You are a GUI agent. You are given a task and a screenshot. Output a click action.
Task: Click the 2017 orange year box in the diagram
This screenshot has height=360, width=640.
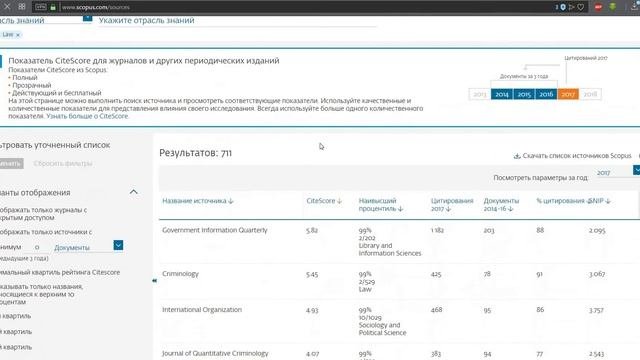point(568,94)
